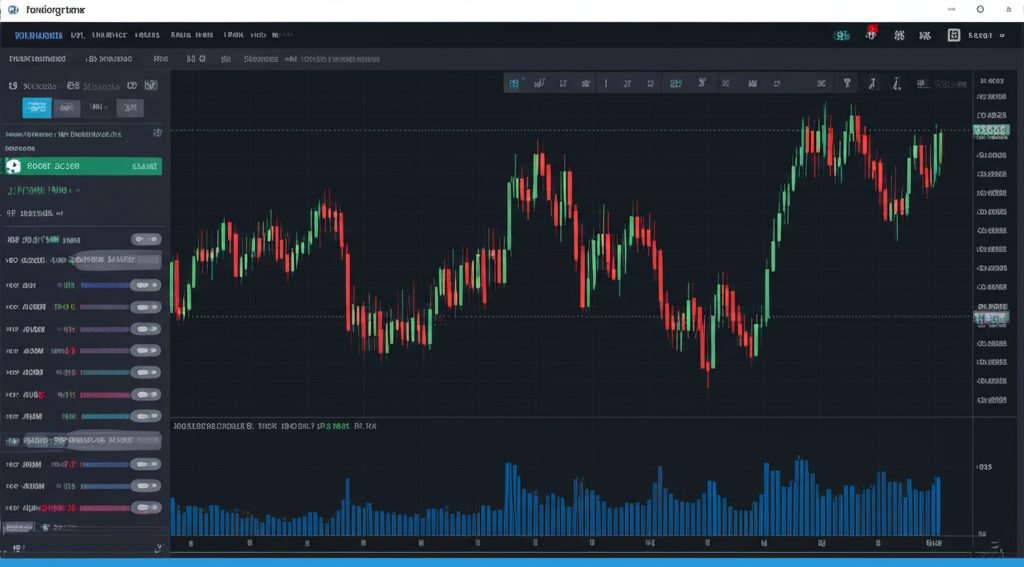
Task: Select the highlighted first chart toolbar icon
Action: [514, 84]
